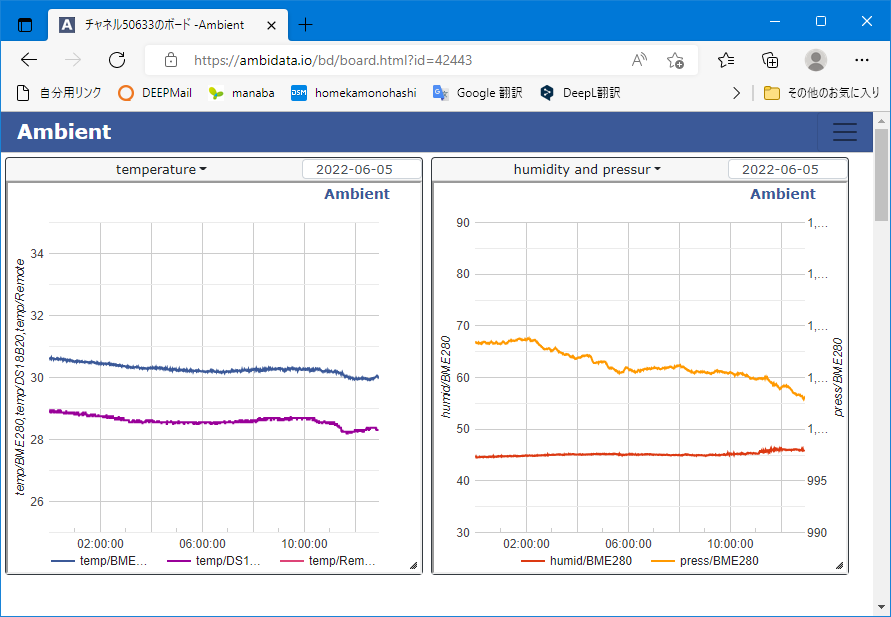This screenshot has height=617, width=891.
Task: Open the DeepL翻訳 bookmark
Action: pyautogui.click(x=580, y=93)
